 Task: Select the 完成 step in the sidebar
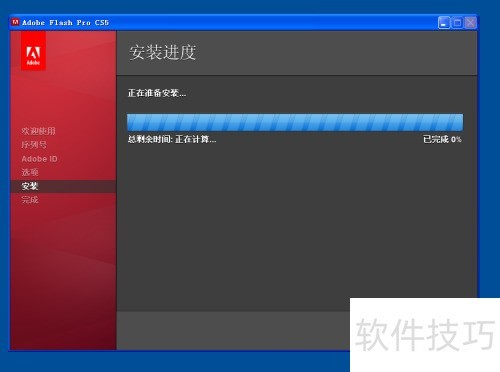click(30, 200)
